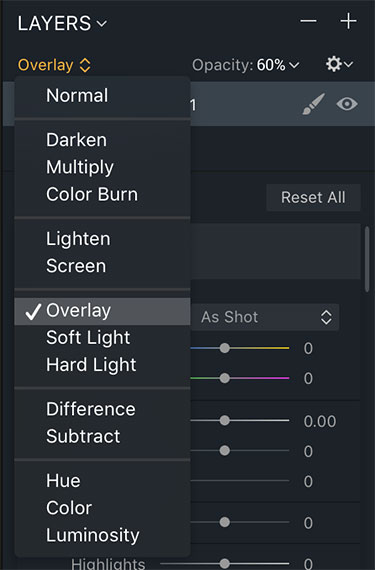Click the panel vertical scrollbar
Image resolution: width=375 pixels, height=570 pixels.
[367, 259]
